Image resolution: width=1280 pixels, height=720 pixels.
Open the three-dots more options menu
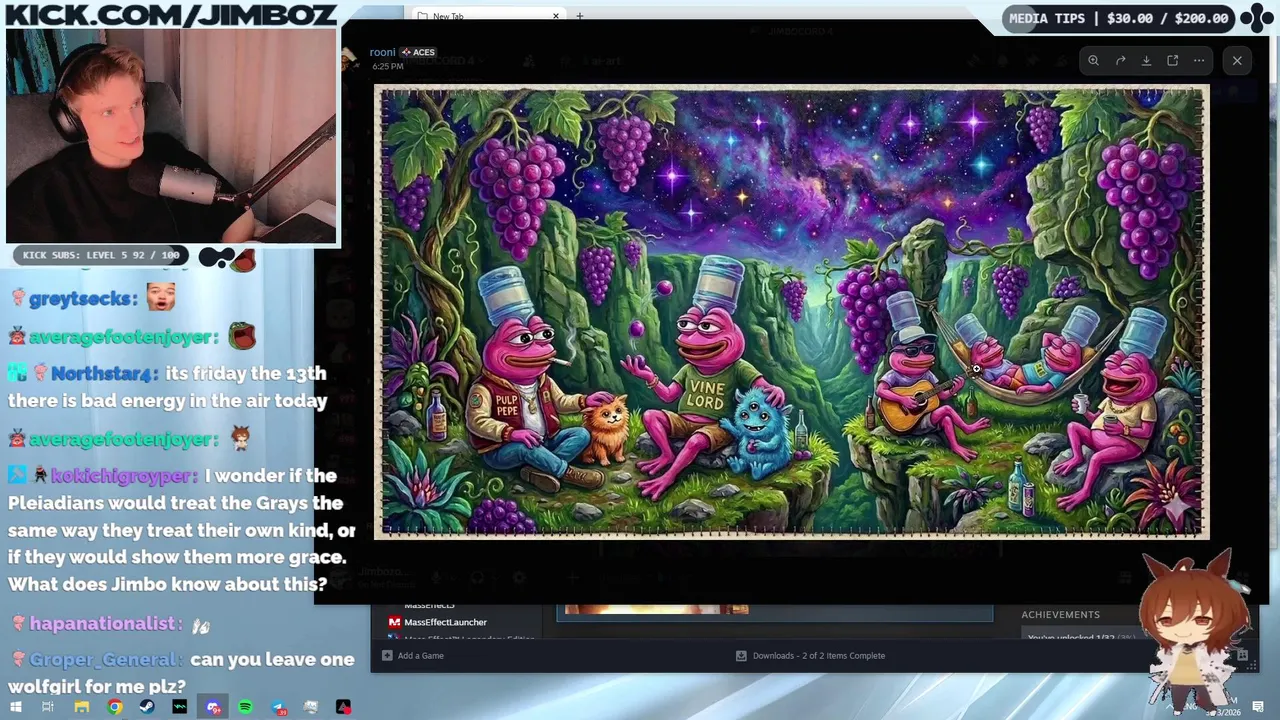click(1199, 60)
